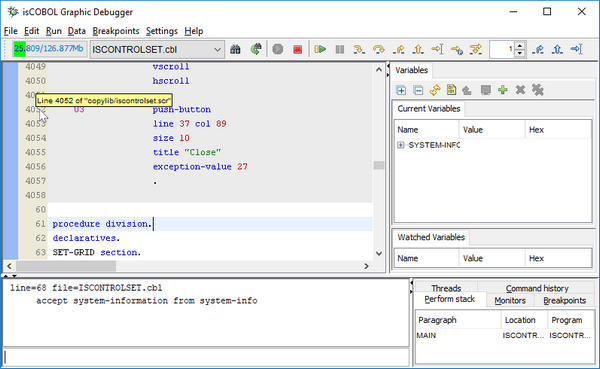Viewport: 600px width, 369px height.
Task: Click the red Stop debugging icon
Action: pos(297,49)
